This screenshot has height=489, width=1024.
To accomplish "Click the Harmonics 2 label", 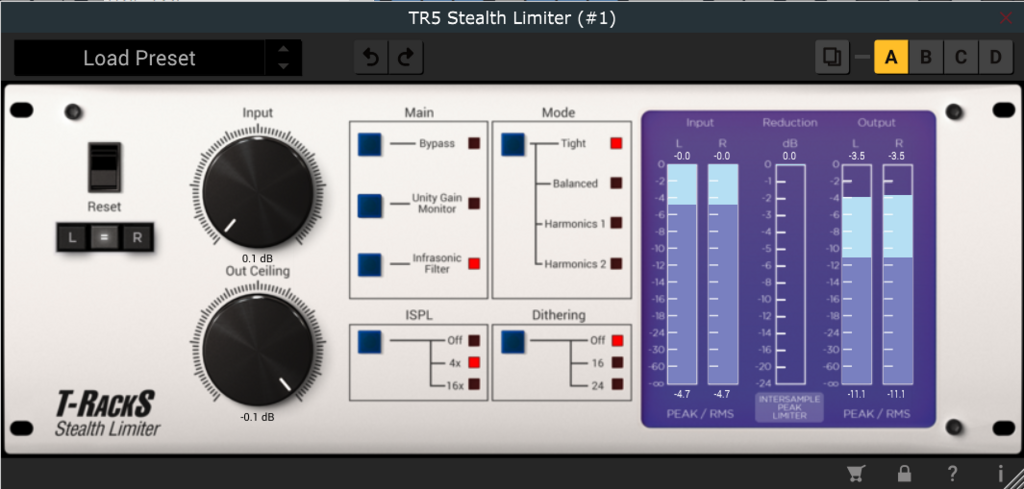I will (x=575, y=264).
